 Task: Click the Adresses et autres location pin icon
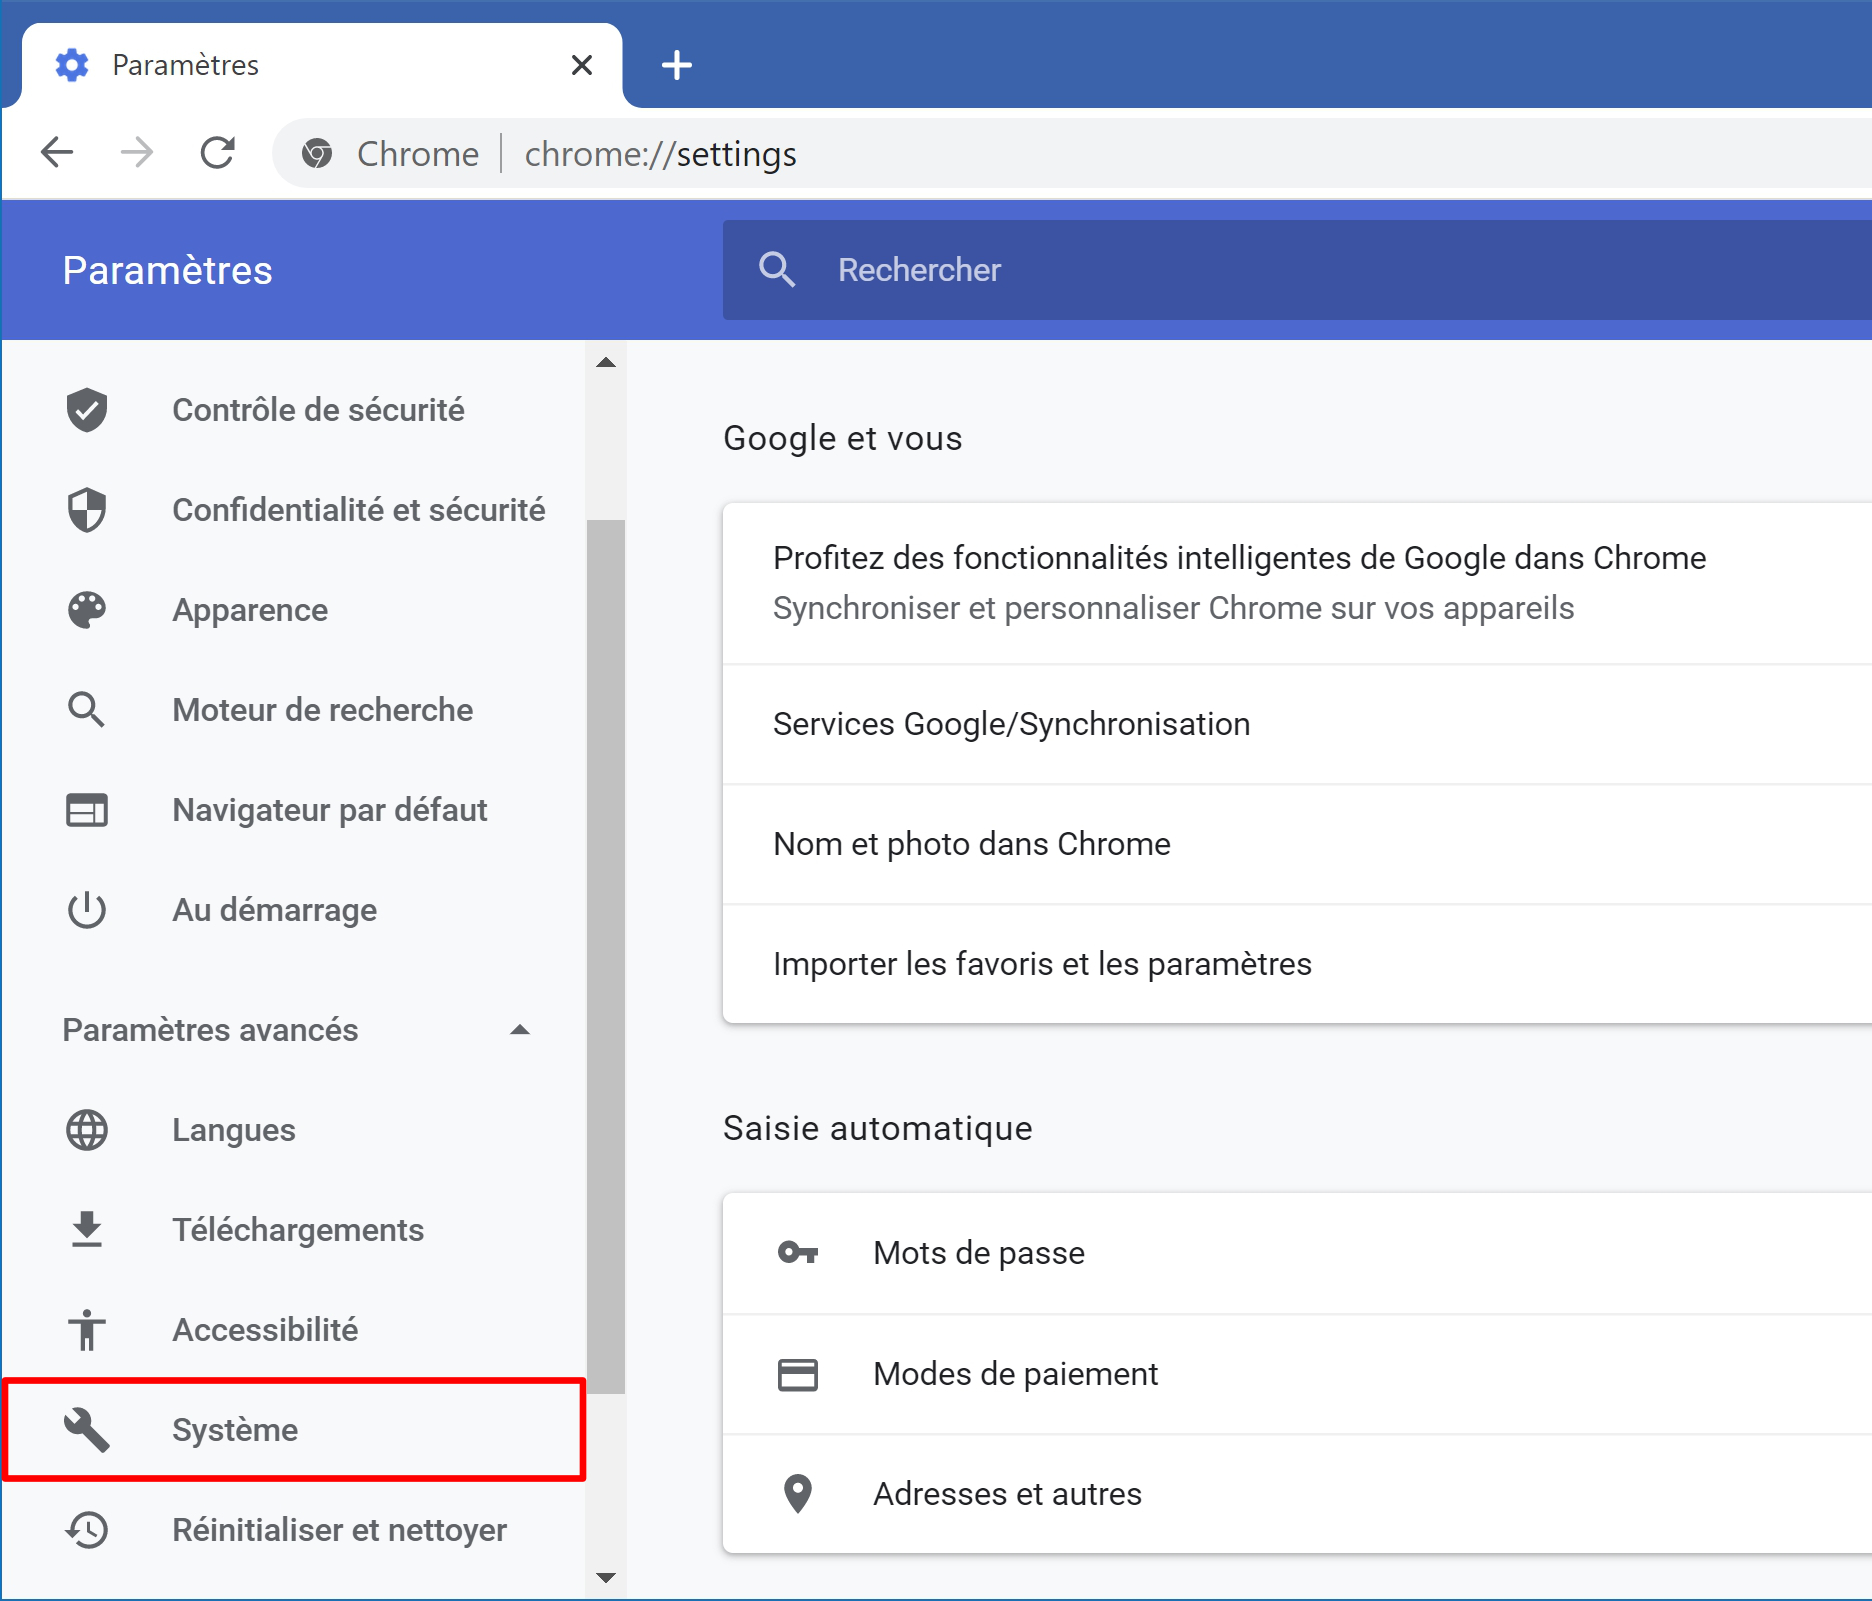798,1494
